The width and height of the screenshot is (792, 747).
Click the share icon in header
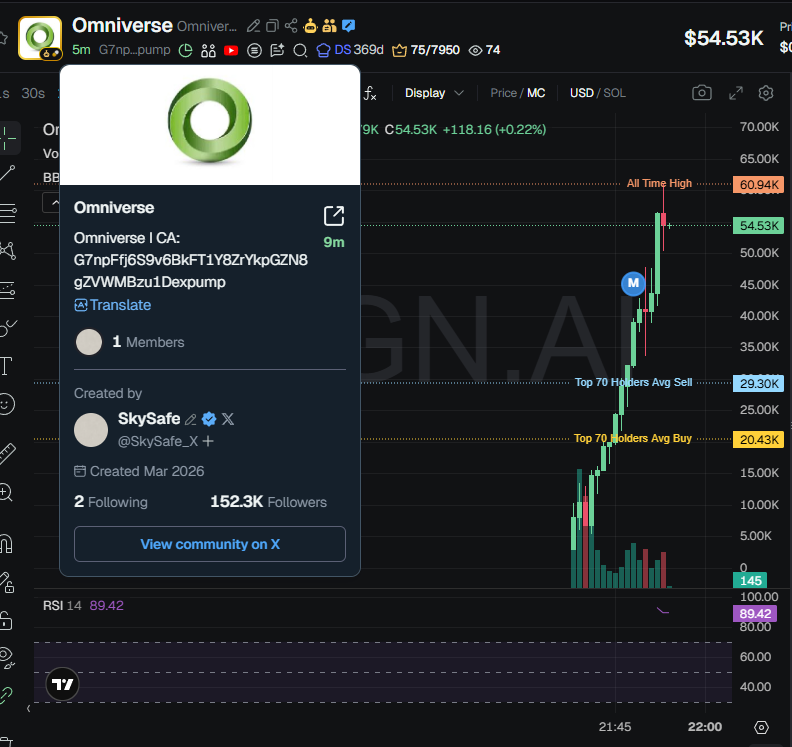(x=291, y=26)
